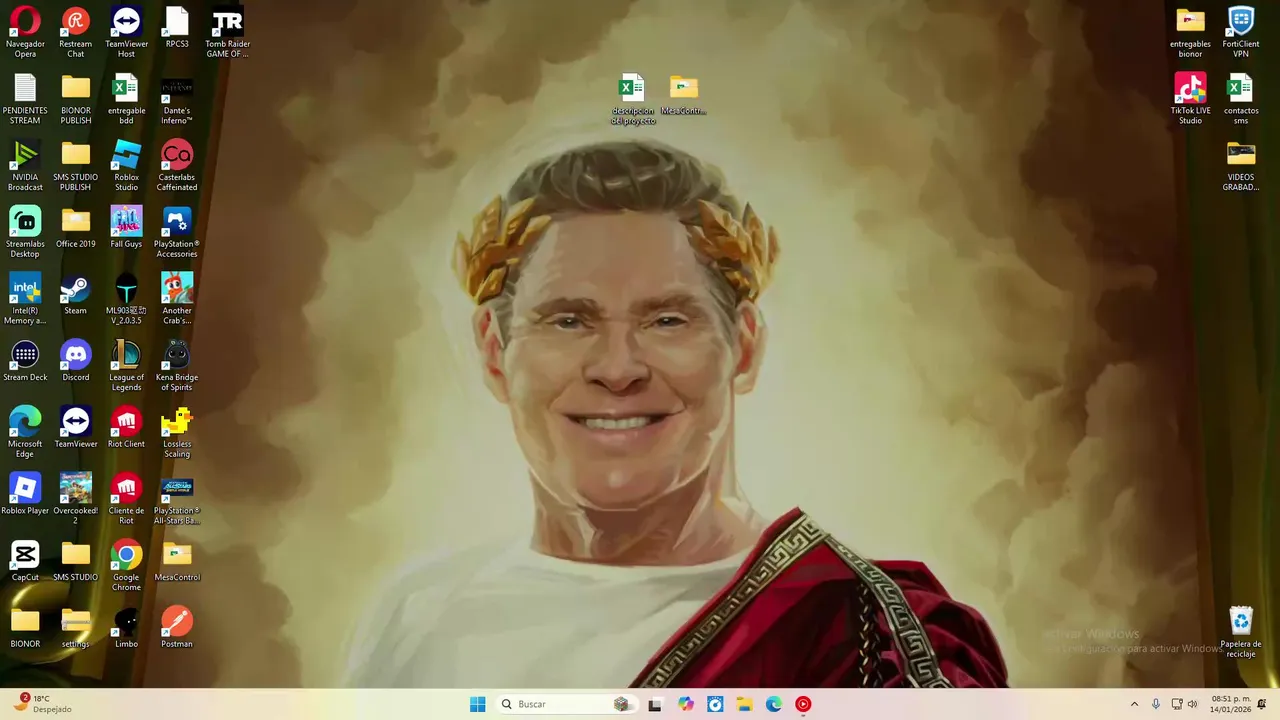Select the Stream Deck icon
This screenshot has width=1280, height=720.
[x=25, y=362]
